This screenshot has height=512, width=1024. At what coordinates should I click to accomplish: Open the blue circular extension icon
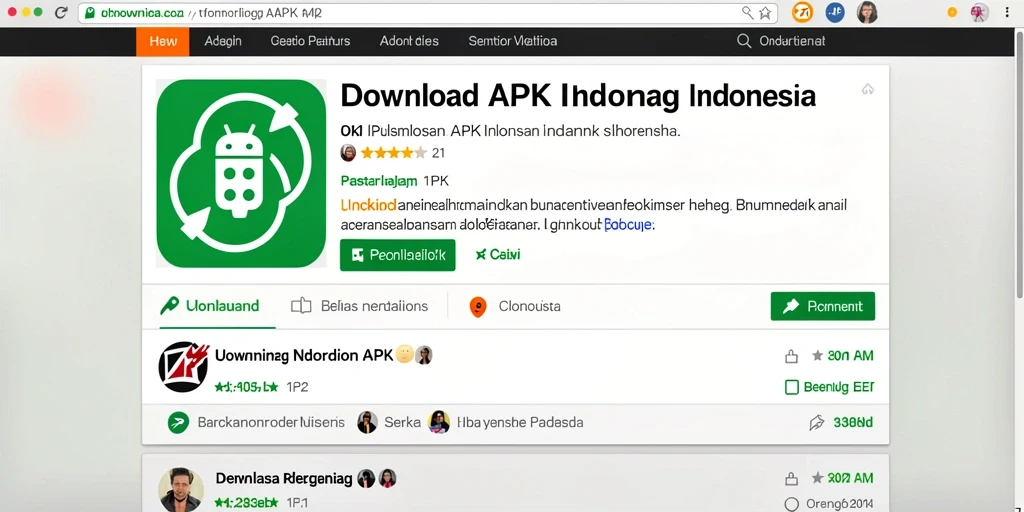click(x=835, y=12)
